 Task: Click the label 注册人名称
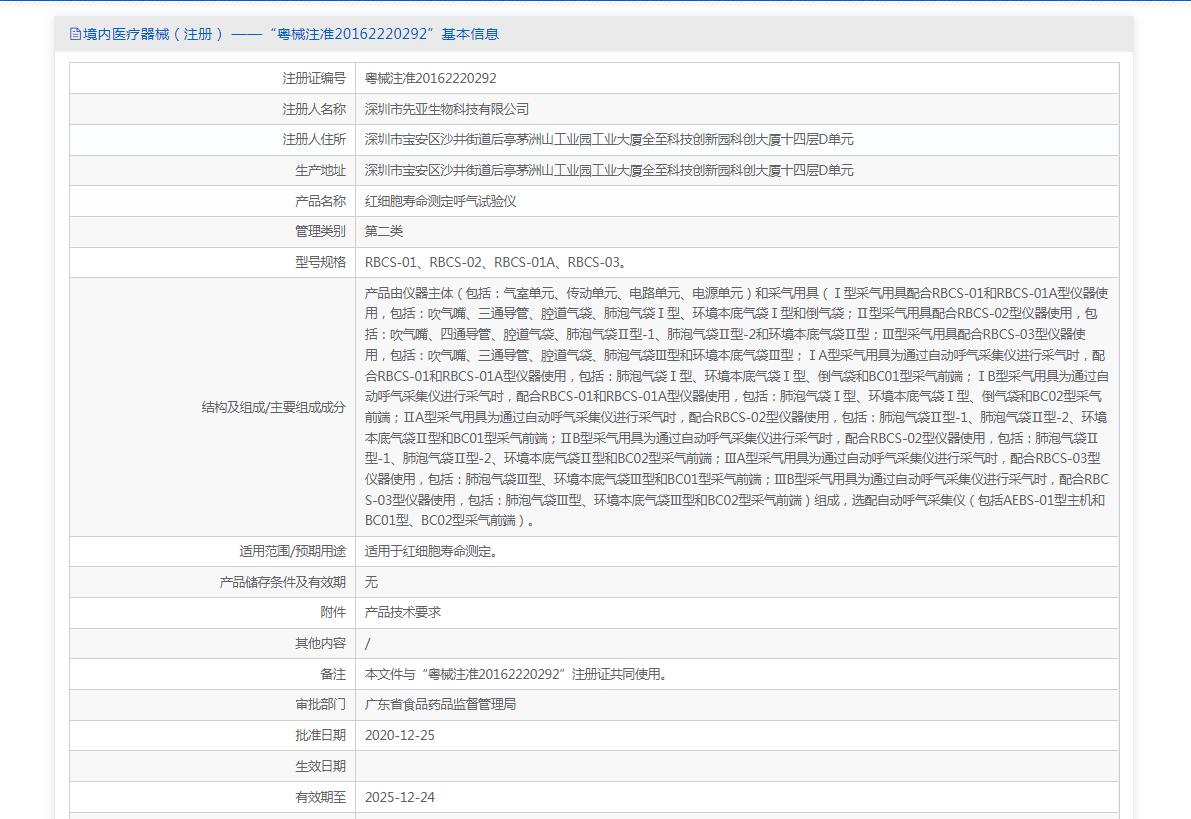314,109
